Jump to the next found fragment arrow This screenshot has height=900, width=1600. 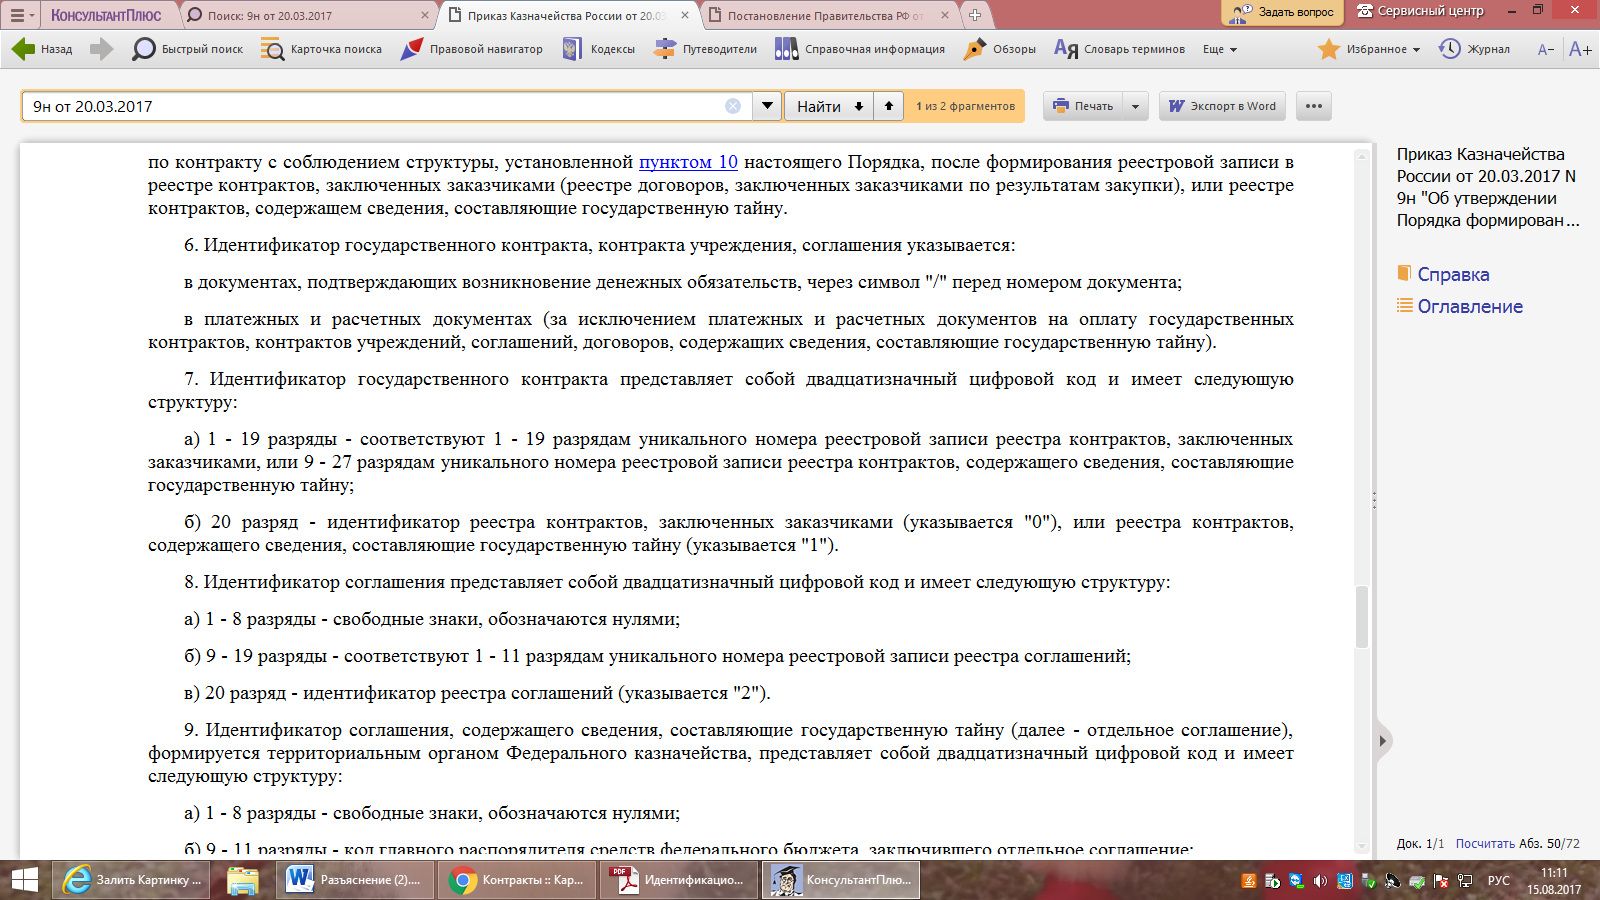coord(859,106)
